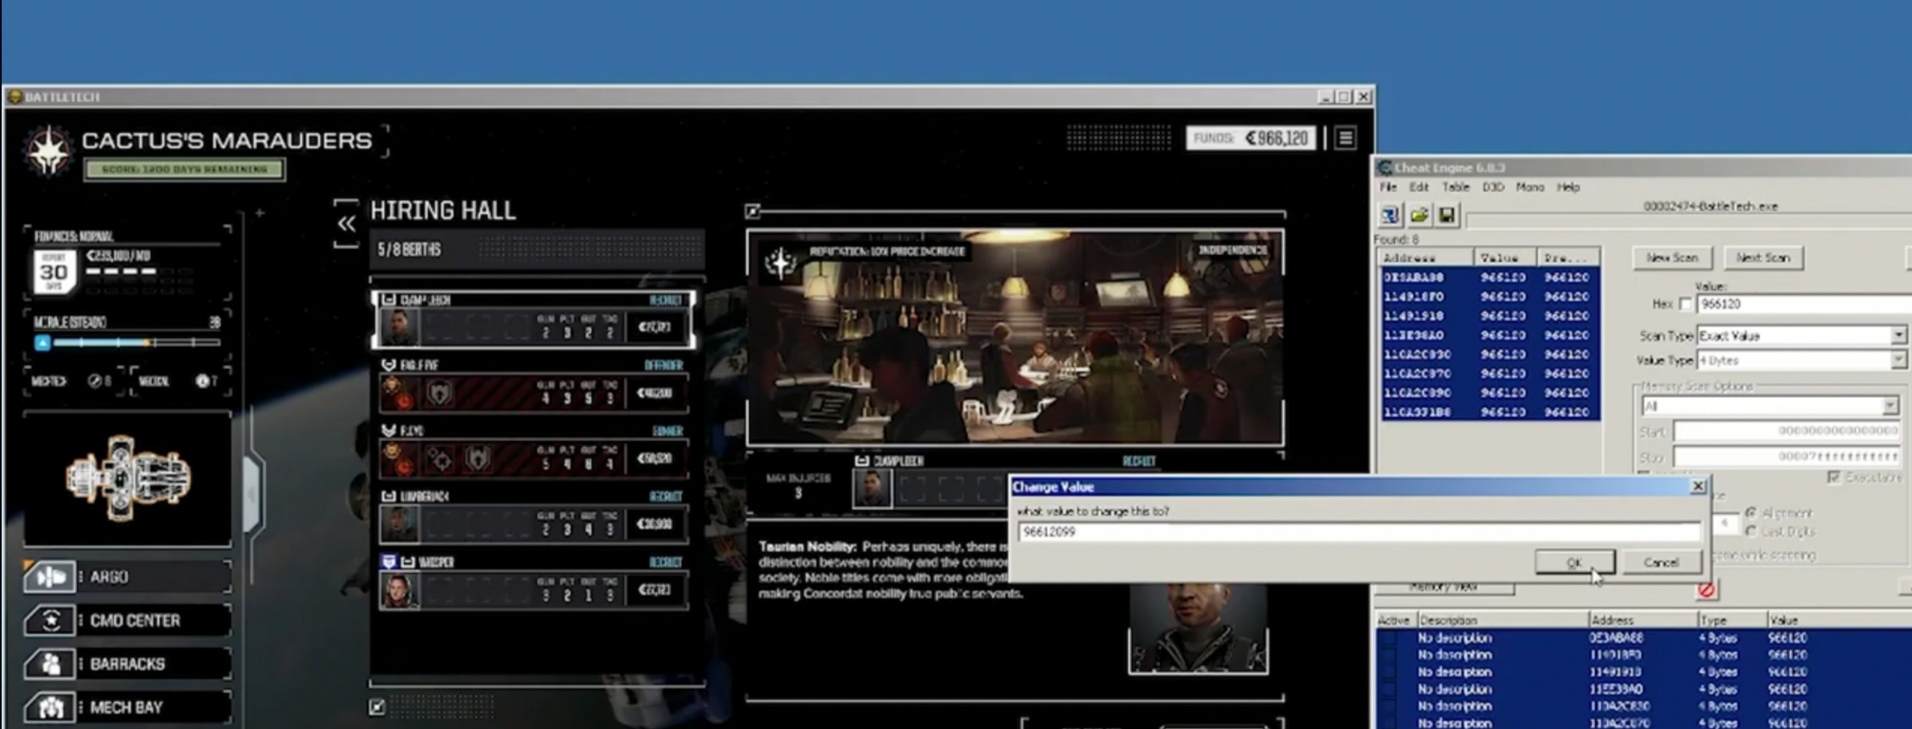Close the Change Value dialog with X
This screenshot has width=1912, height=729.
(x=1697, y=486)
